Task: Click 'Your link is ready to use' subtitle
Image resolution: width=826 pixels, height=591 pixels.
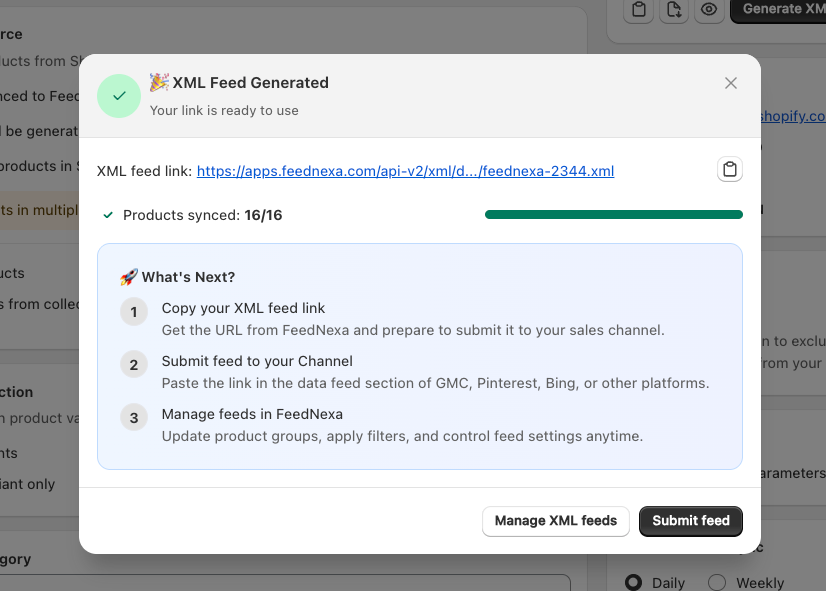Action: 224,111
